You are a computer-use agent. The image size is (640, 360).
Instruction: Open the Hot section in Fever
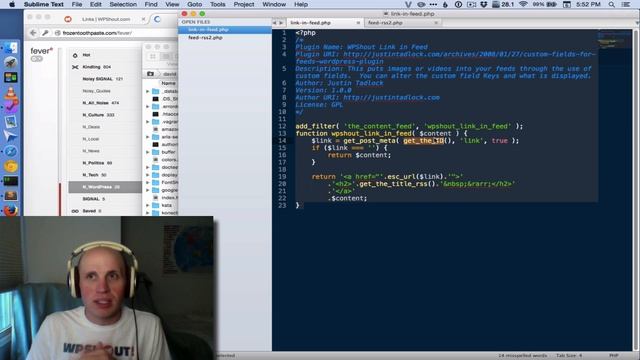point(105,55)
